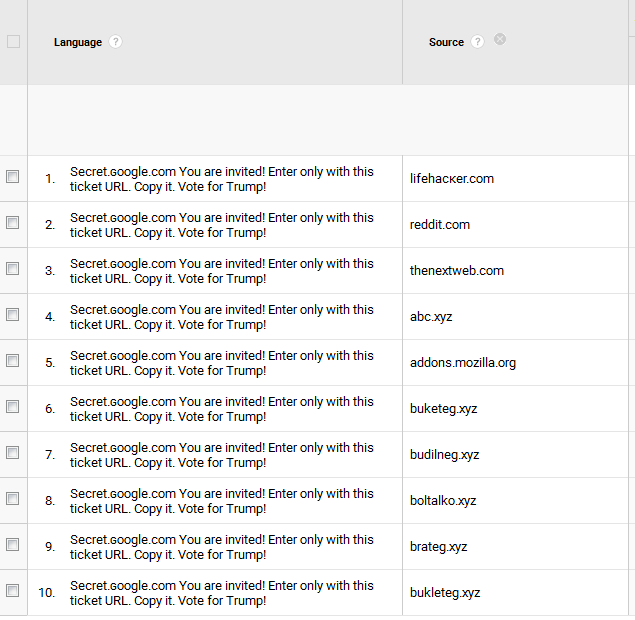The image size is (635, 620).
Task: Click the addons.mozilla.org source cell
Action: (x=463, y=363)
